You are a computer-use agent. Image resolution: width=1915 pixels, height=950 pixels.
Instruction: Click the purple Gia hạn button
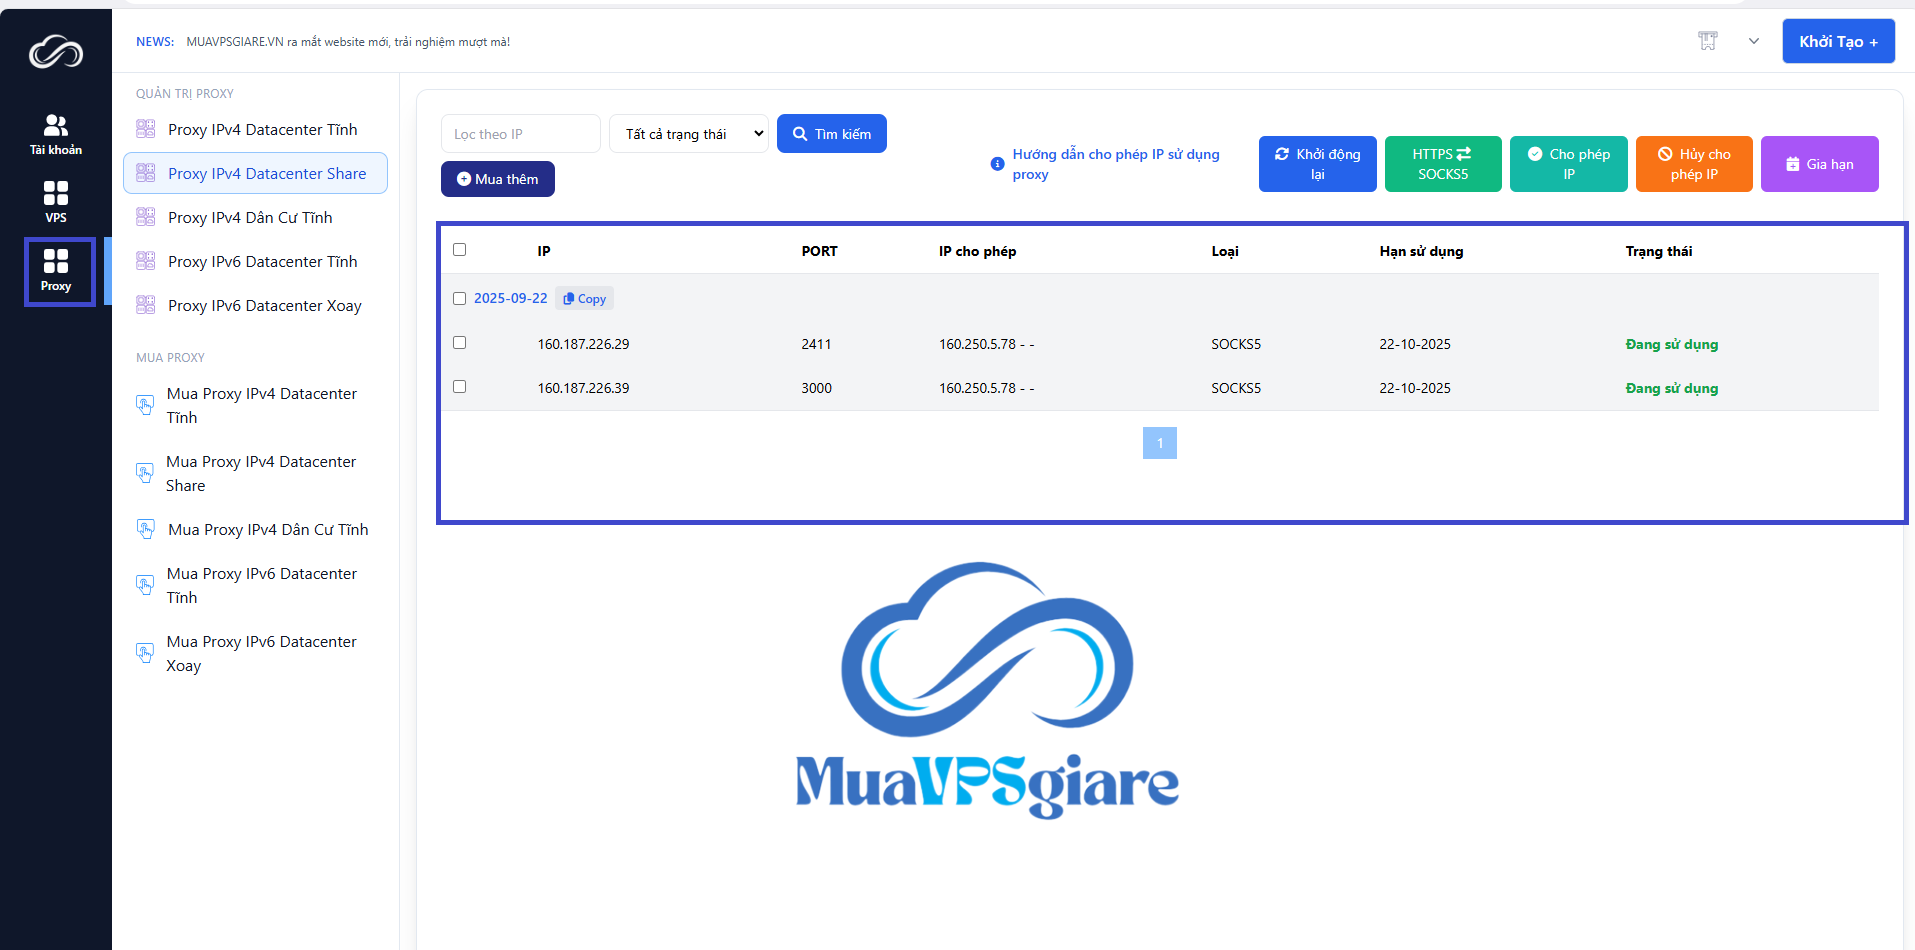(1819, 164)
